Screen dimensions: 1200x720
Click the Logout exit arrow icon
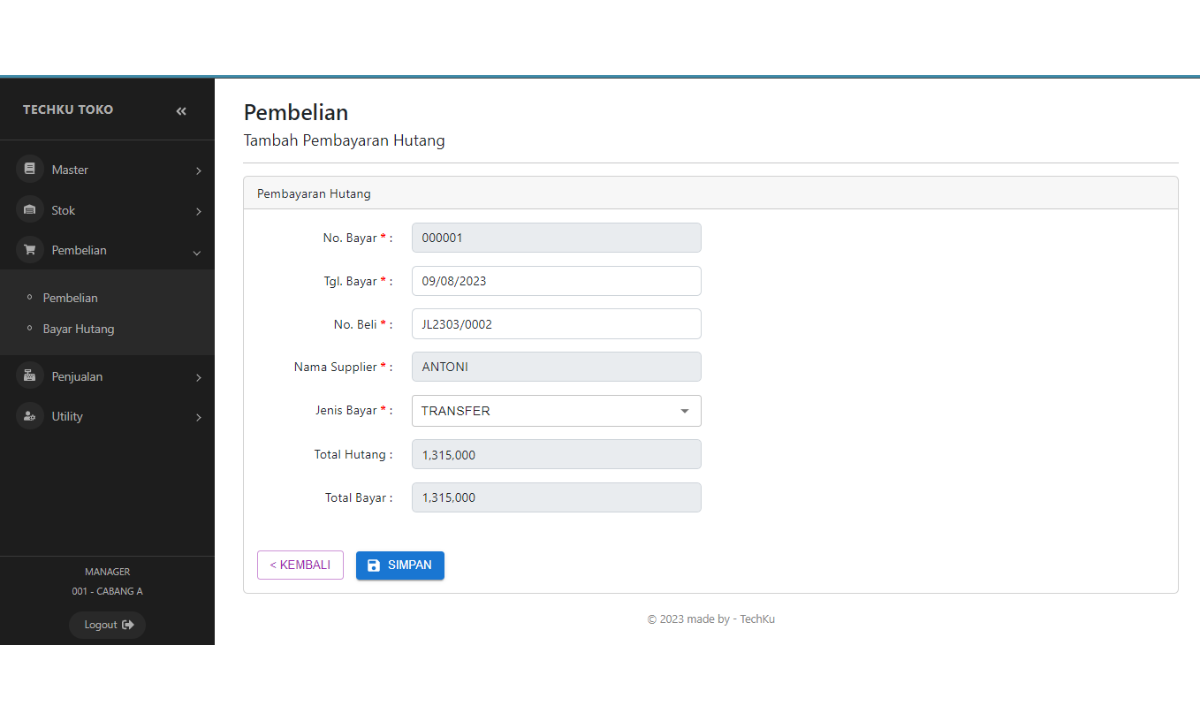pos(128,625)
